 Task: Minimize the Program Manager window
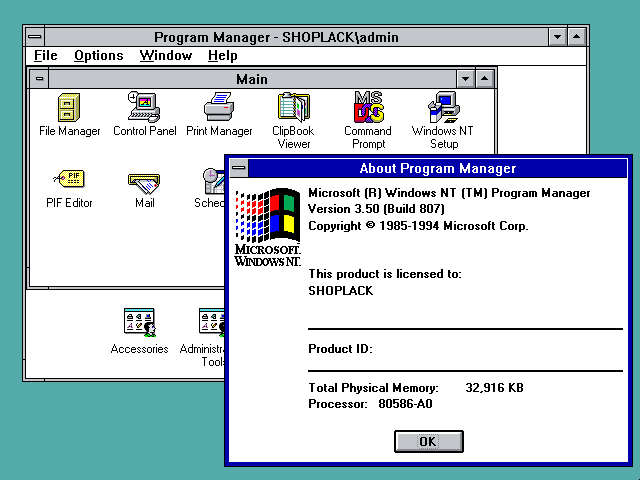click(557, 37)
